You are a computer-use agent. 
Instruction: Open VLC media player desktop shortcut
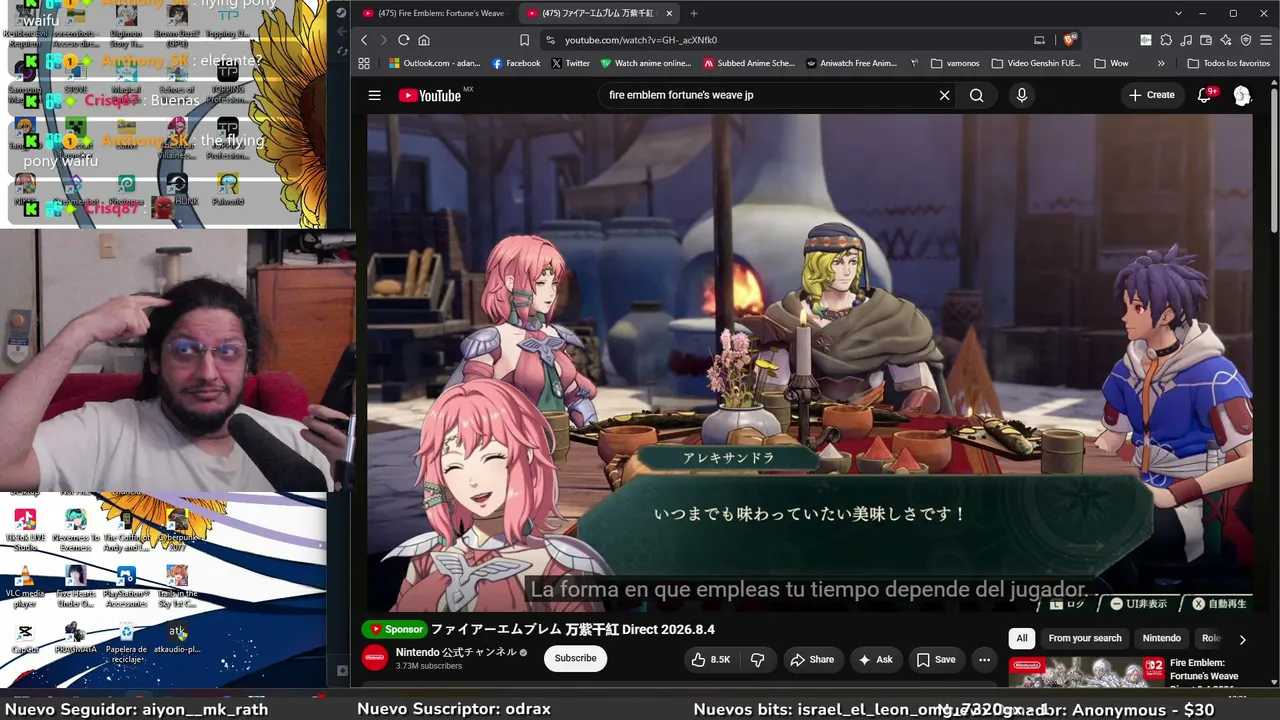click(25, 587)
